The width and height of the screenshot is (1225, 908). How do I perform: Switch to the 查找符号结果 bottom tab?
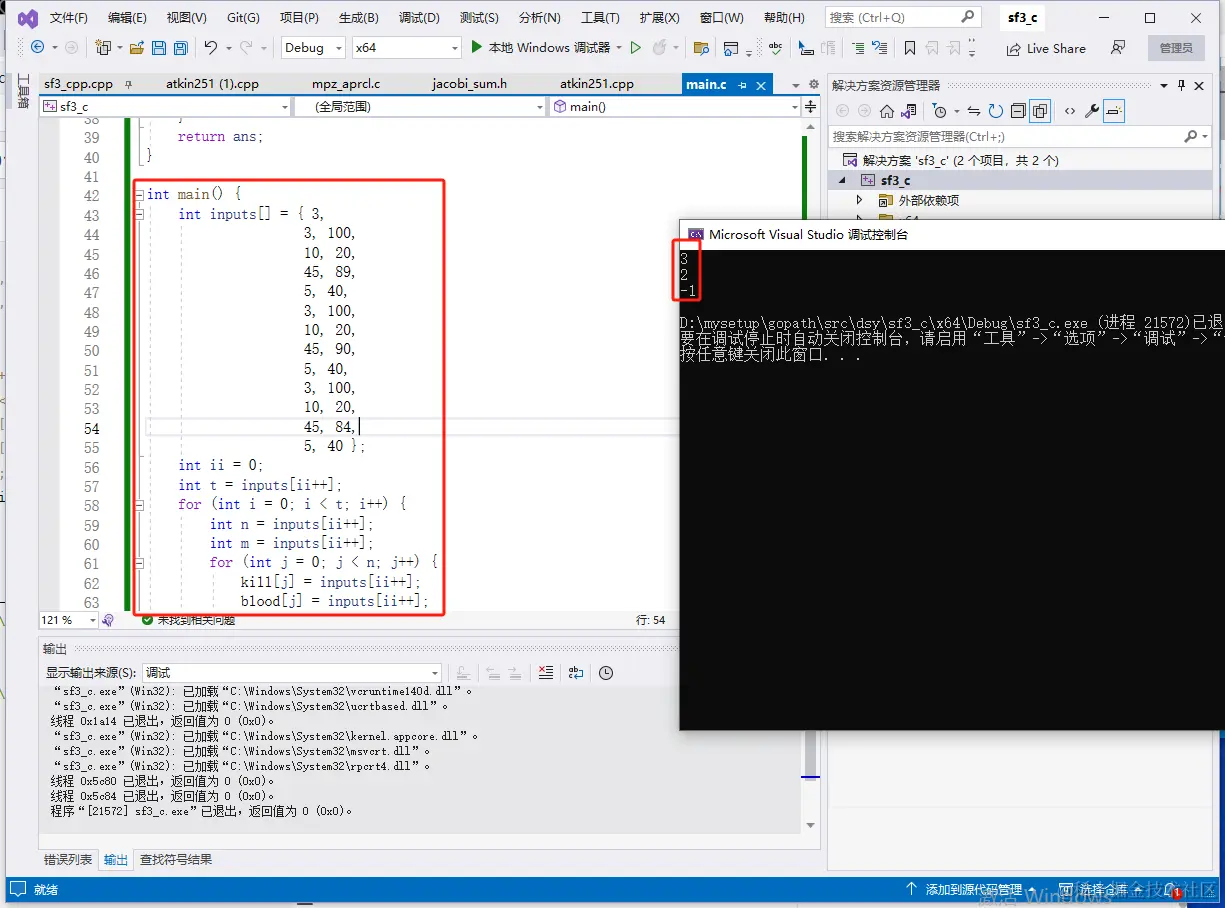click(175, 859)
